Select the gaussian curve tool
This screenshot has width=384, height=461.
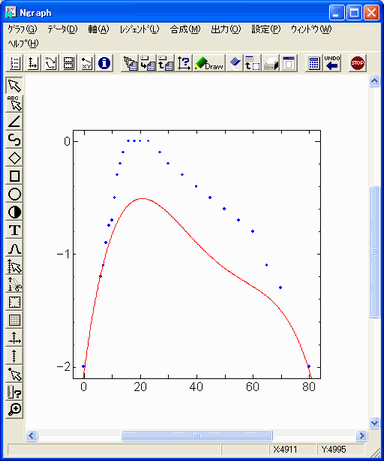(x=14, y=248)
